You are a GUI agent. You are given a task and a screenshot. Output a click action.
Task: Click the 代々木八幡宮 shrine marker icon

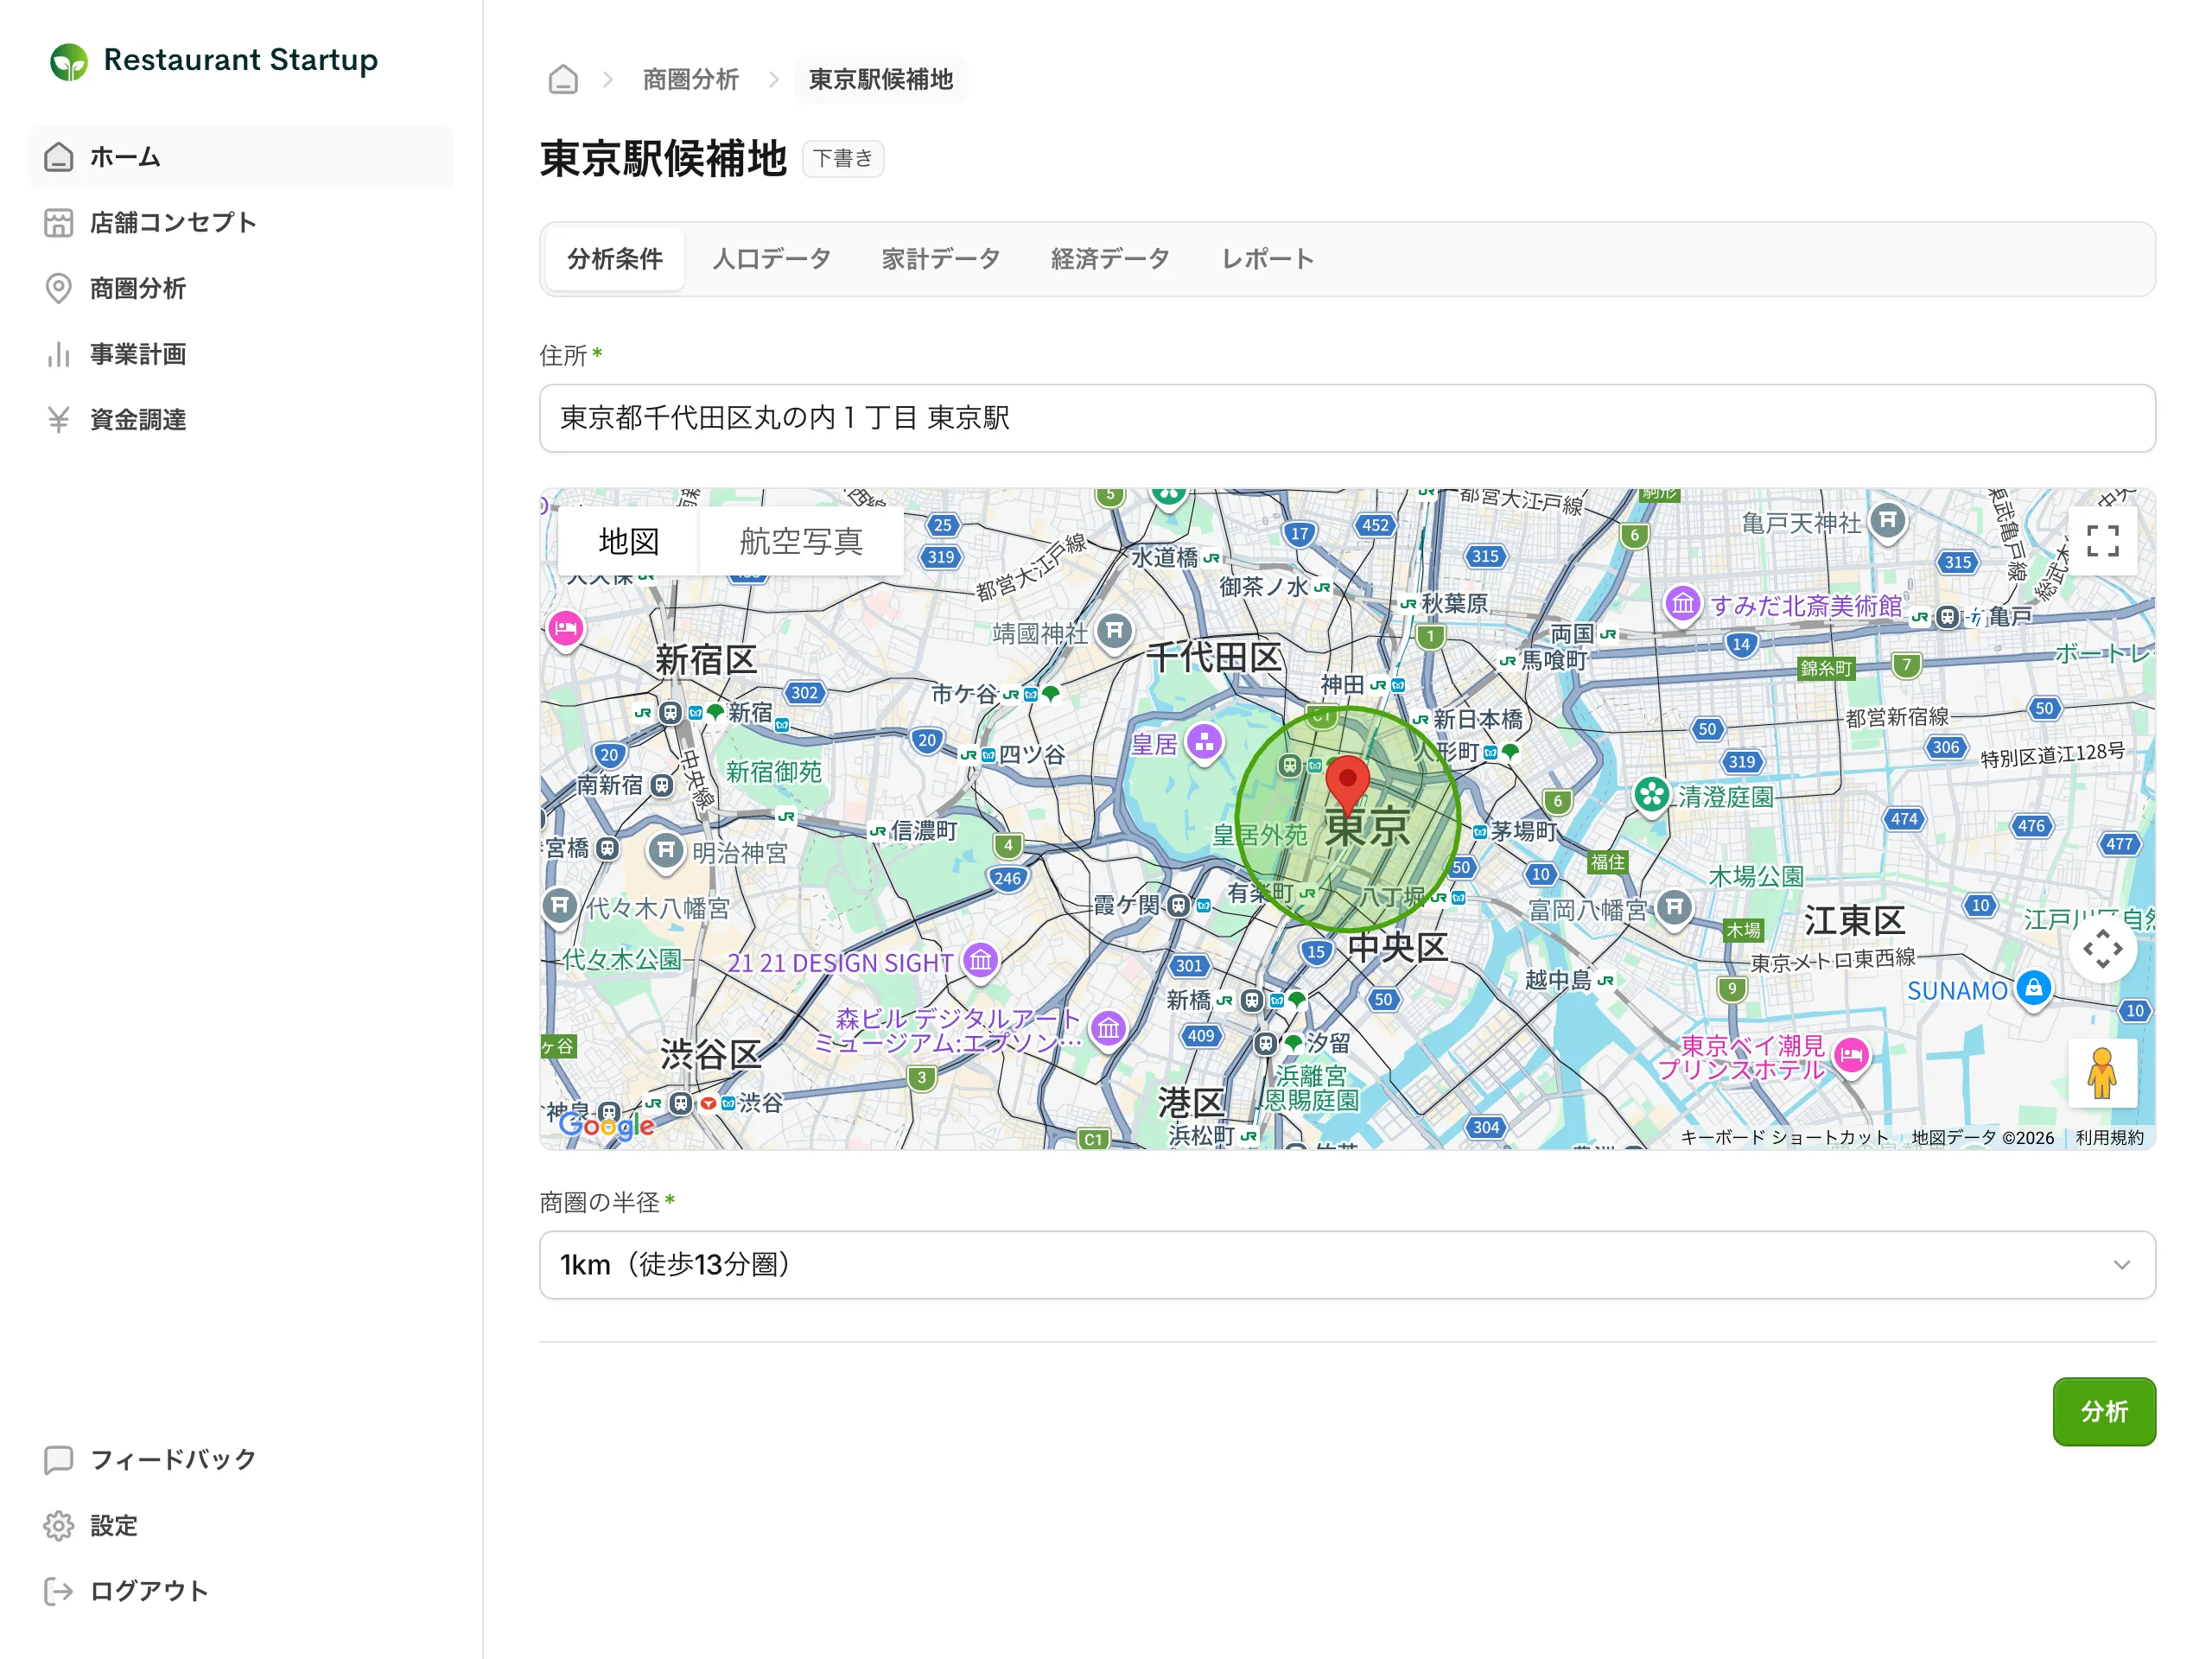point(559,906)
